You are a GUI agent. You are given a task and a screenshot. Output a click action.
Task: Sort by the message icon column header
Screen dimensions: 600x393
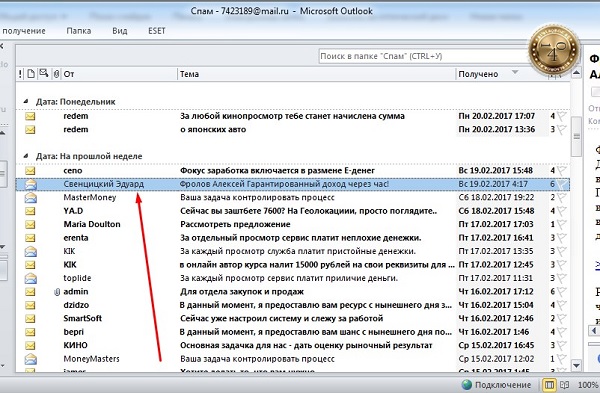point(31,74)
